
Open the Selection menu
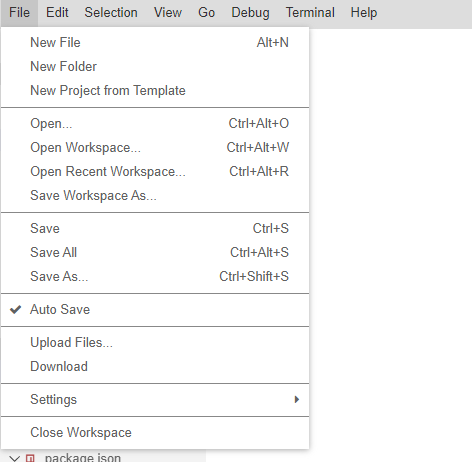click(111, 13)
